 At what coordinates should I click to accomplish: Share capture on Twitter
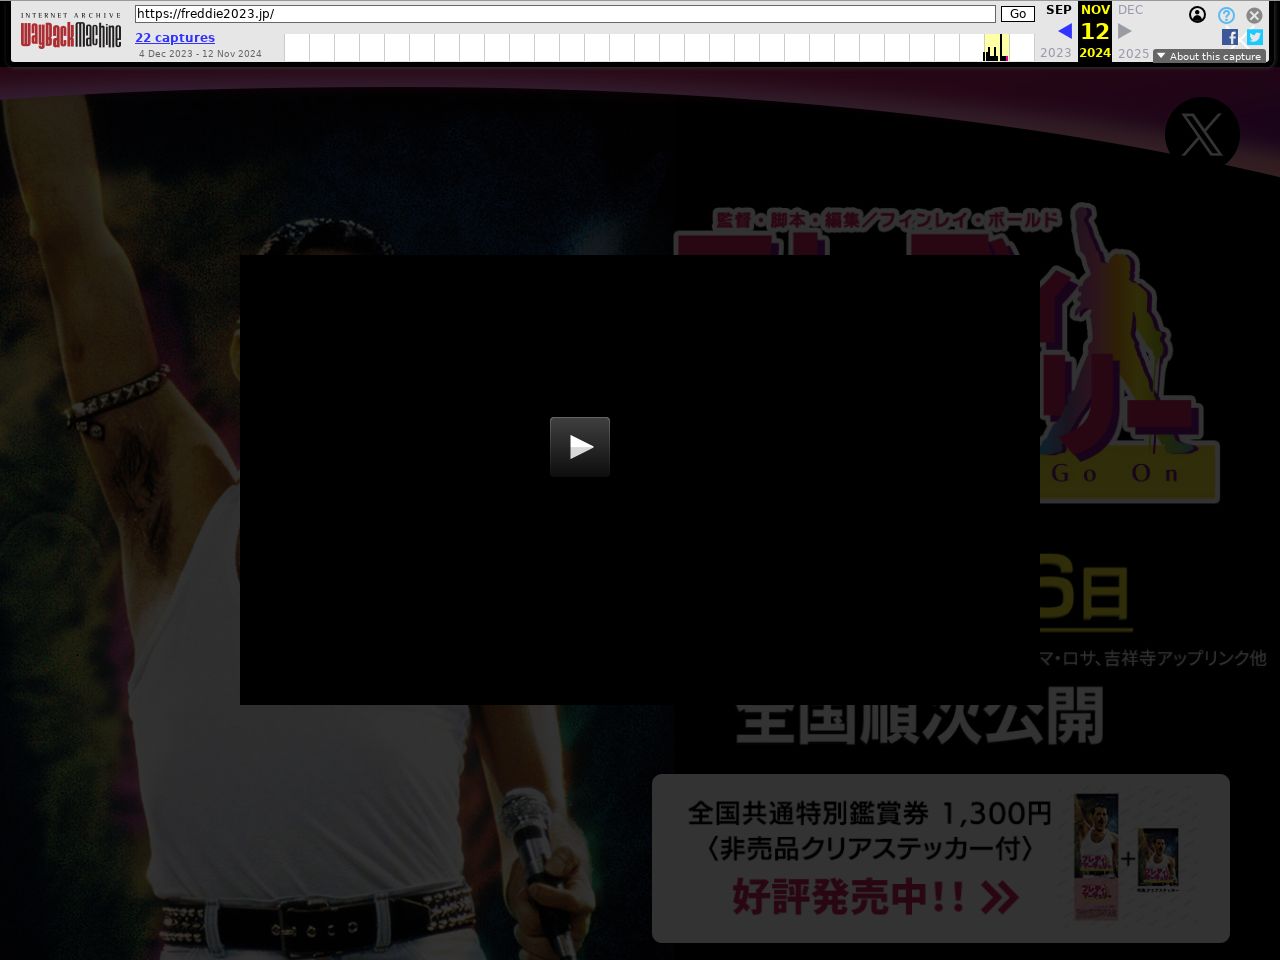[x=1255, y=37]
